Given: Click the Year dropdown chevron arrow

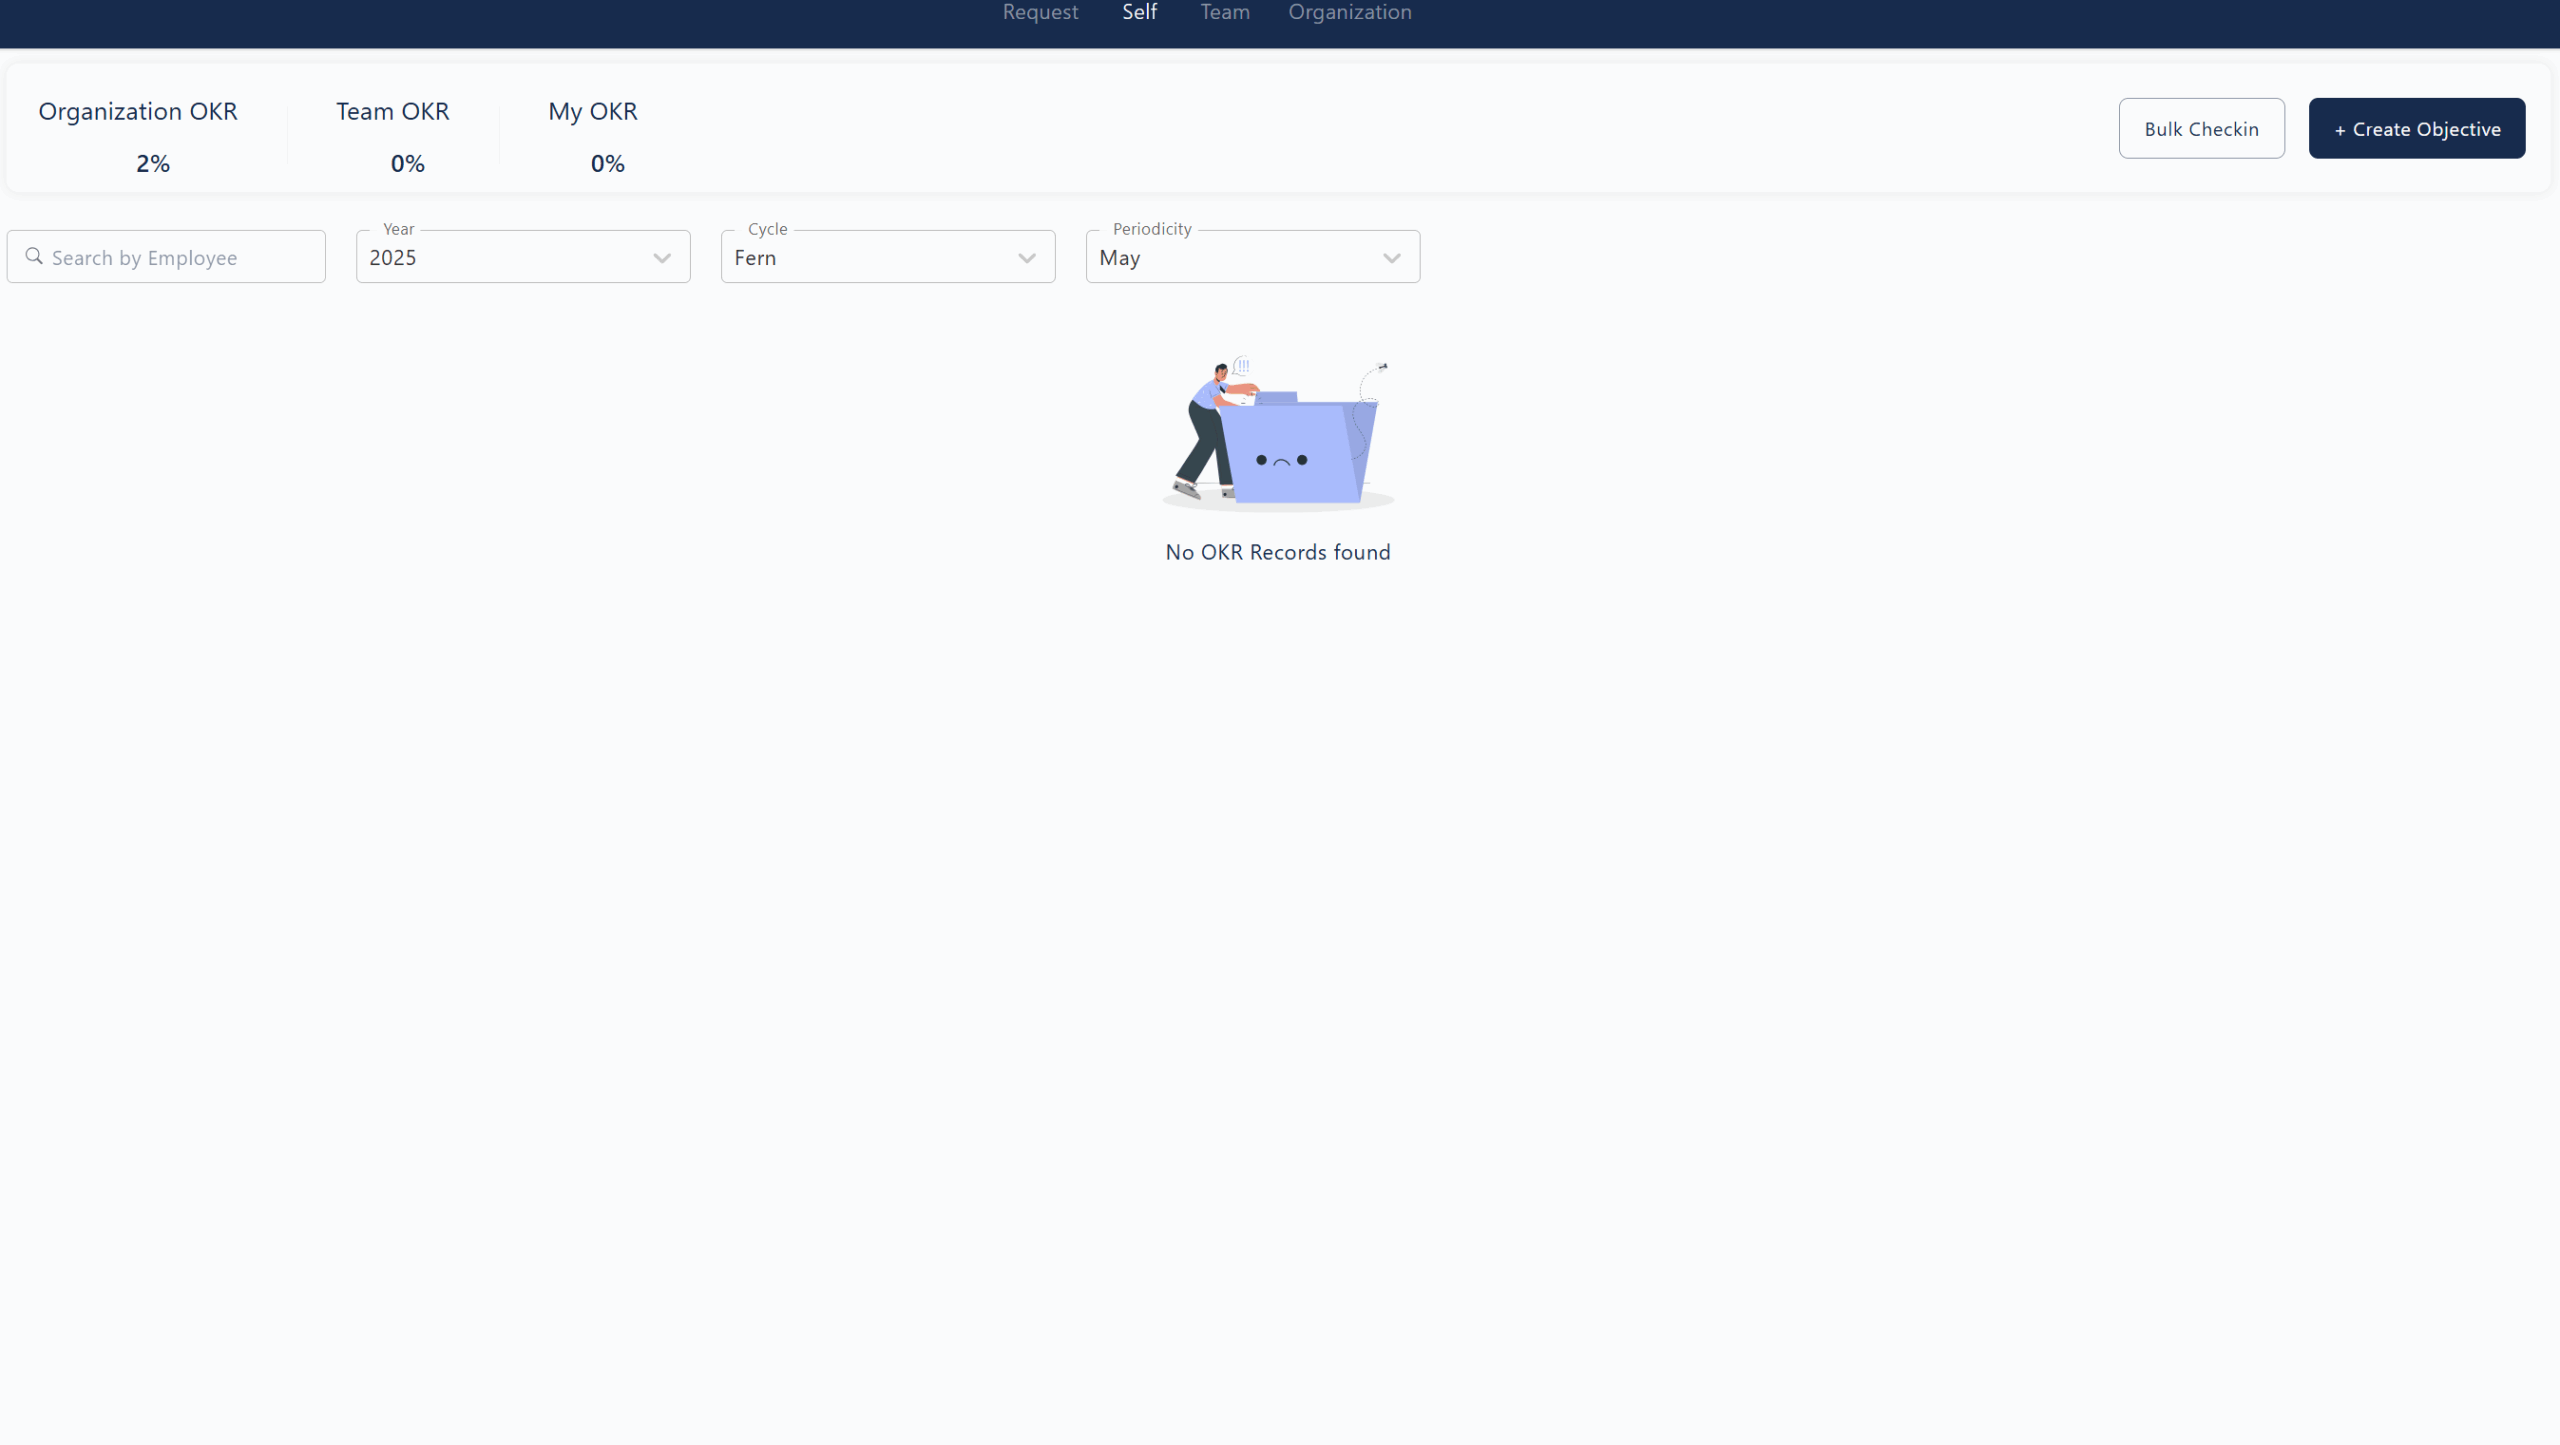Looking at the screenshot, I should (x=662, y=258).
